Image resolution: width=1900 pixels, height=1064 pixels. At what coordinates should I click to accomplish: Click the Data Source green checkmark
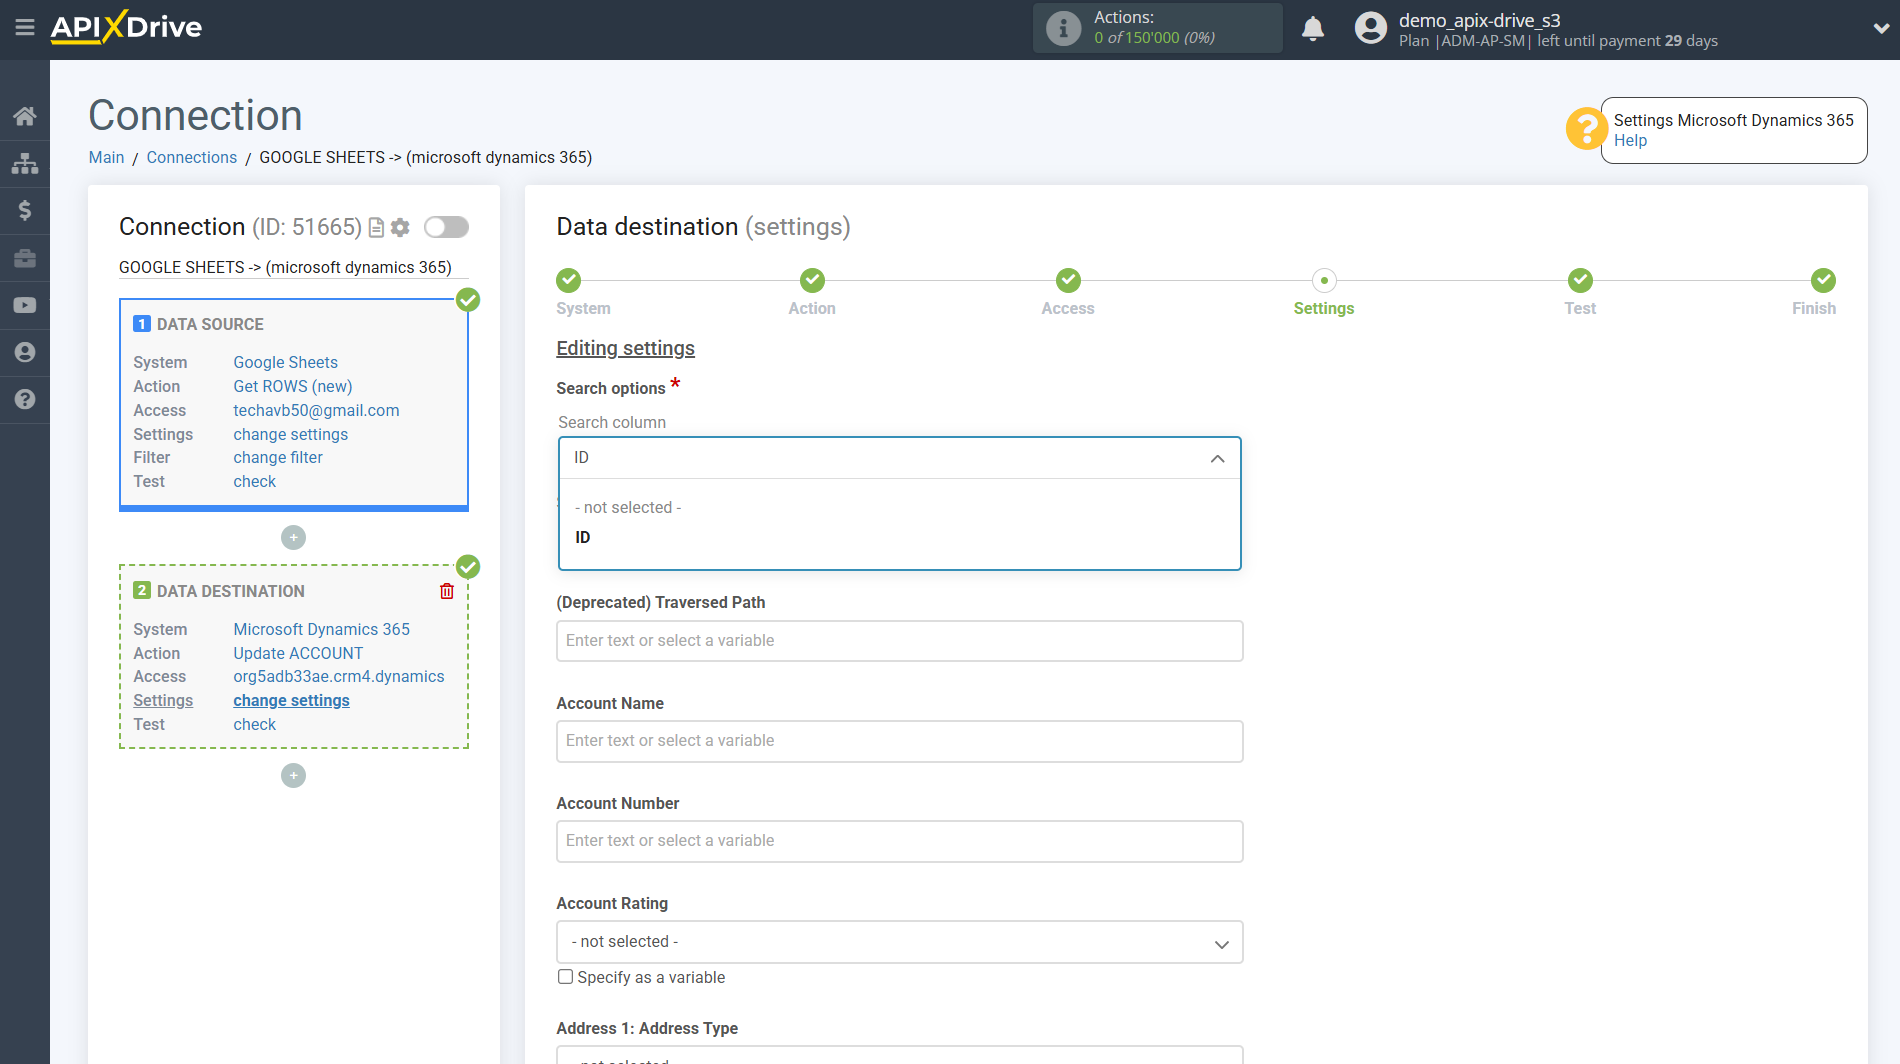click(468, 300)
